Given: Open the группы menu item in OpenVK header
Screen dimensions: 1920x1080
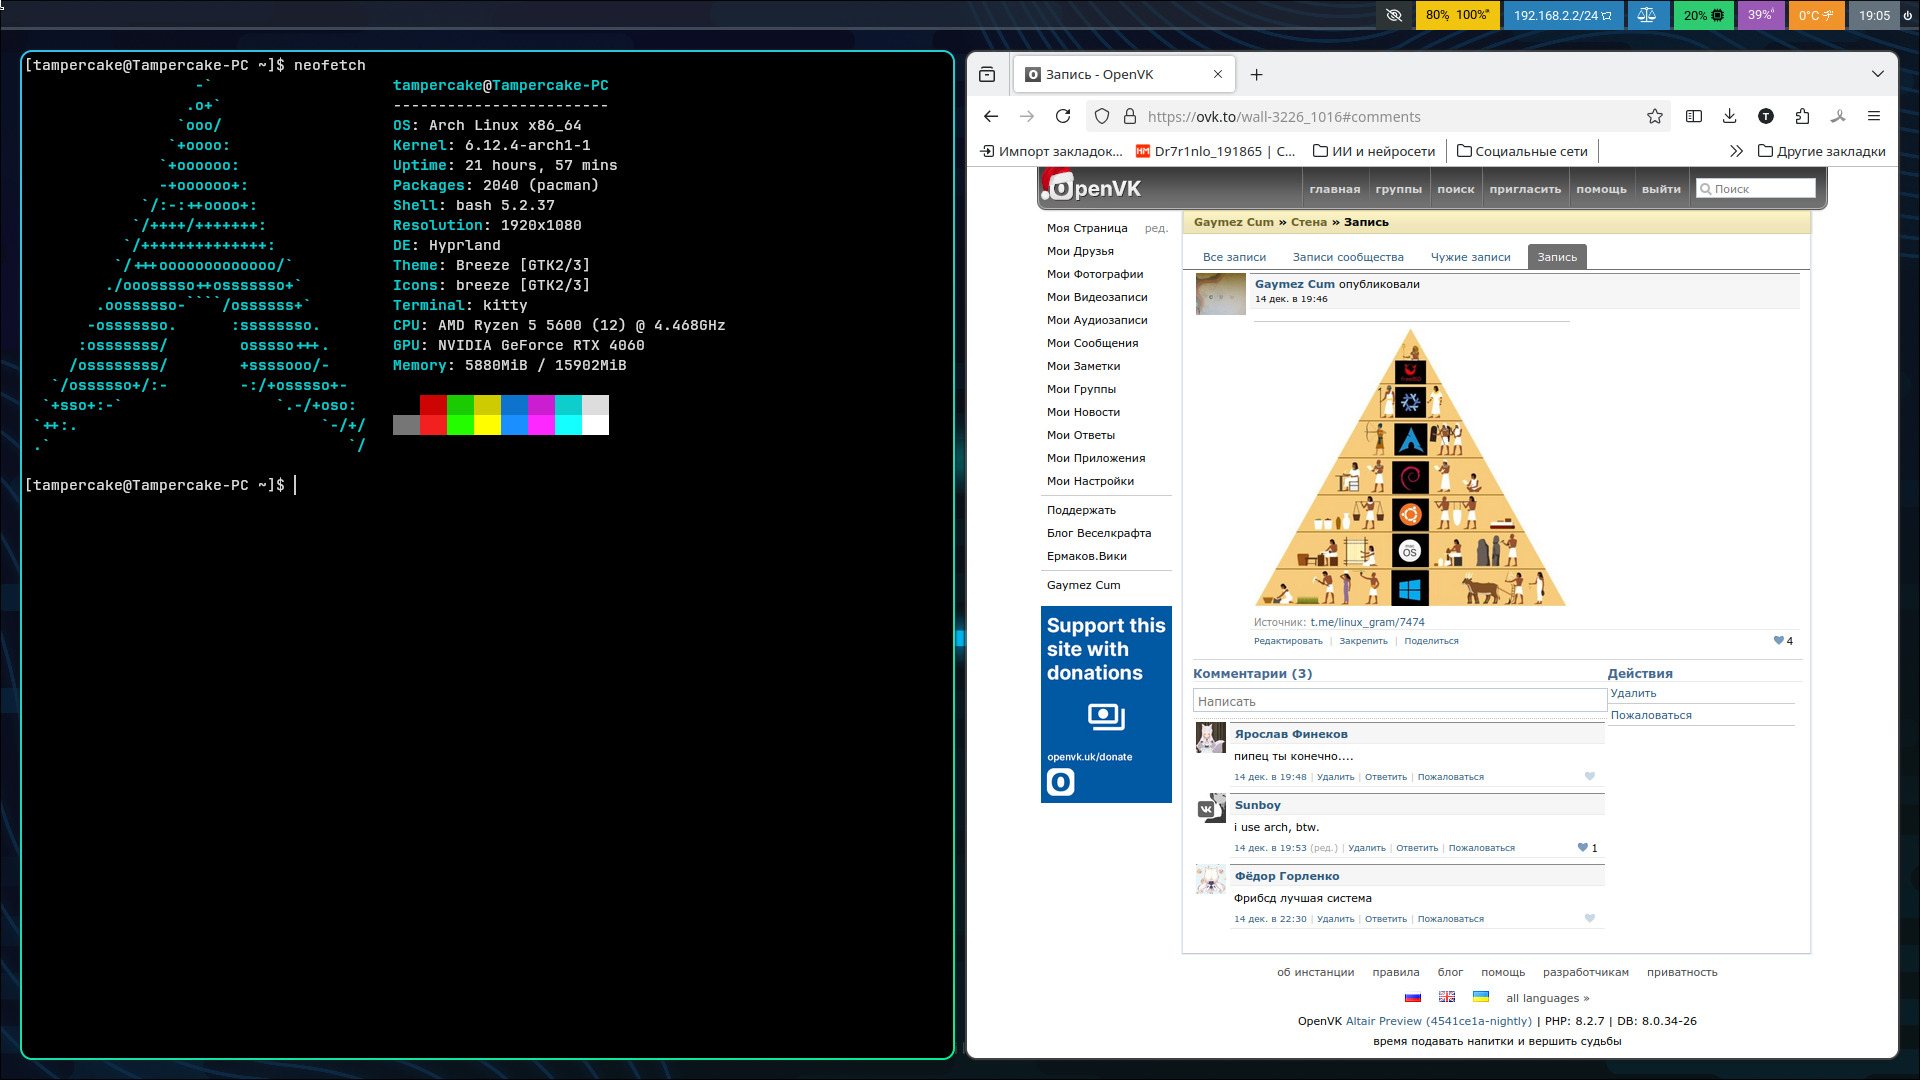Looking at the screenshot, I should tap(1398, 189).
